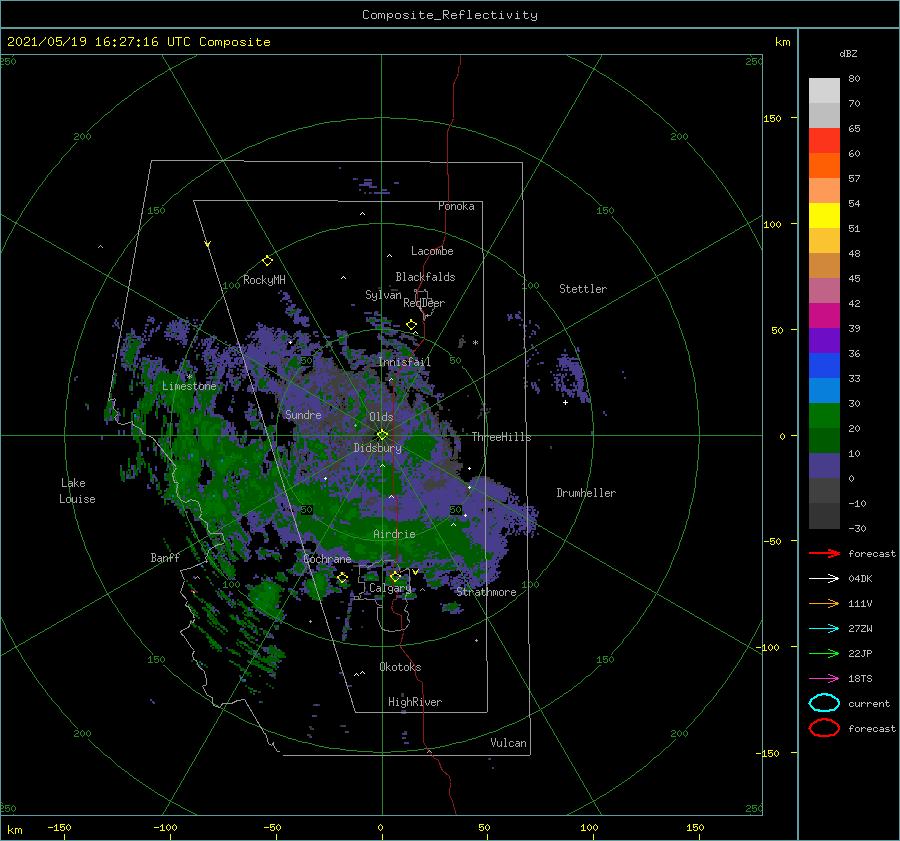
Task: Select the green swatch between 30 and 20
Action: pyautogui.click(x=824, y=416)
